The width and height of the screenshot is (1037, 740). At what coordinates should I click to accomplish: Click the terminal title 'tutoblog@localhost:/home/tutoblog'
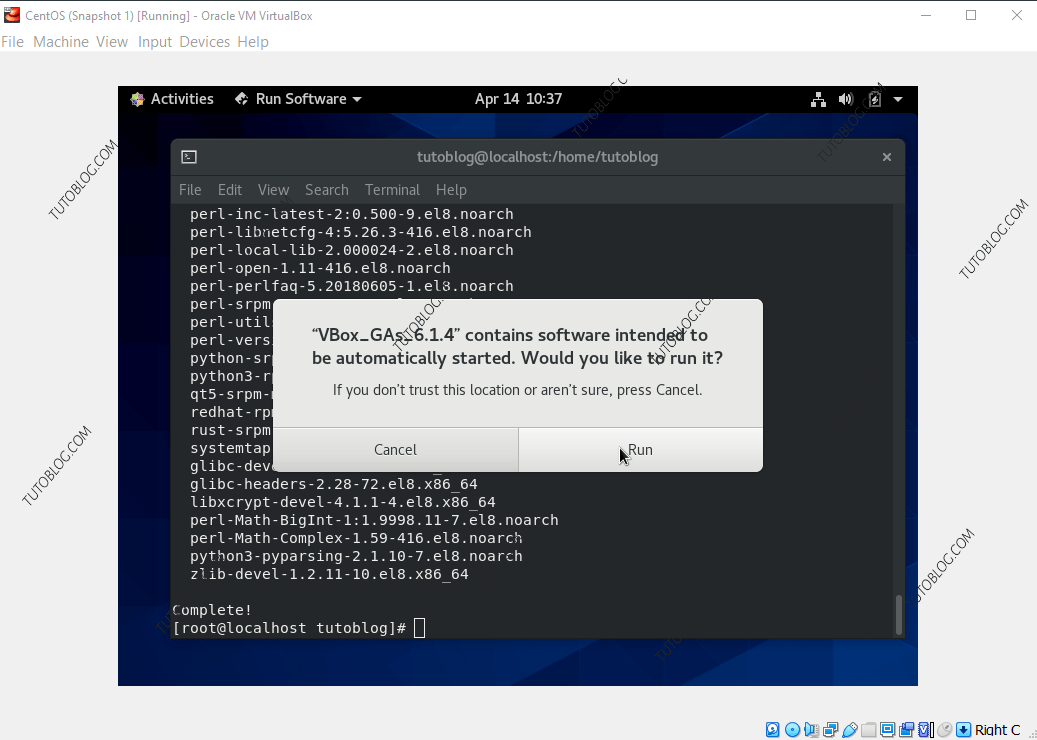click(x=537, y=157)
